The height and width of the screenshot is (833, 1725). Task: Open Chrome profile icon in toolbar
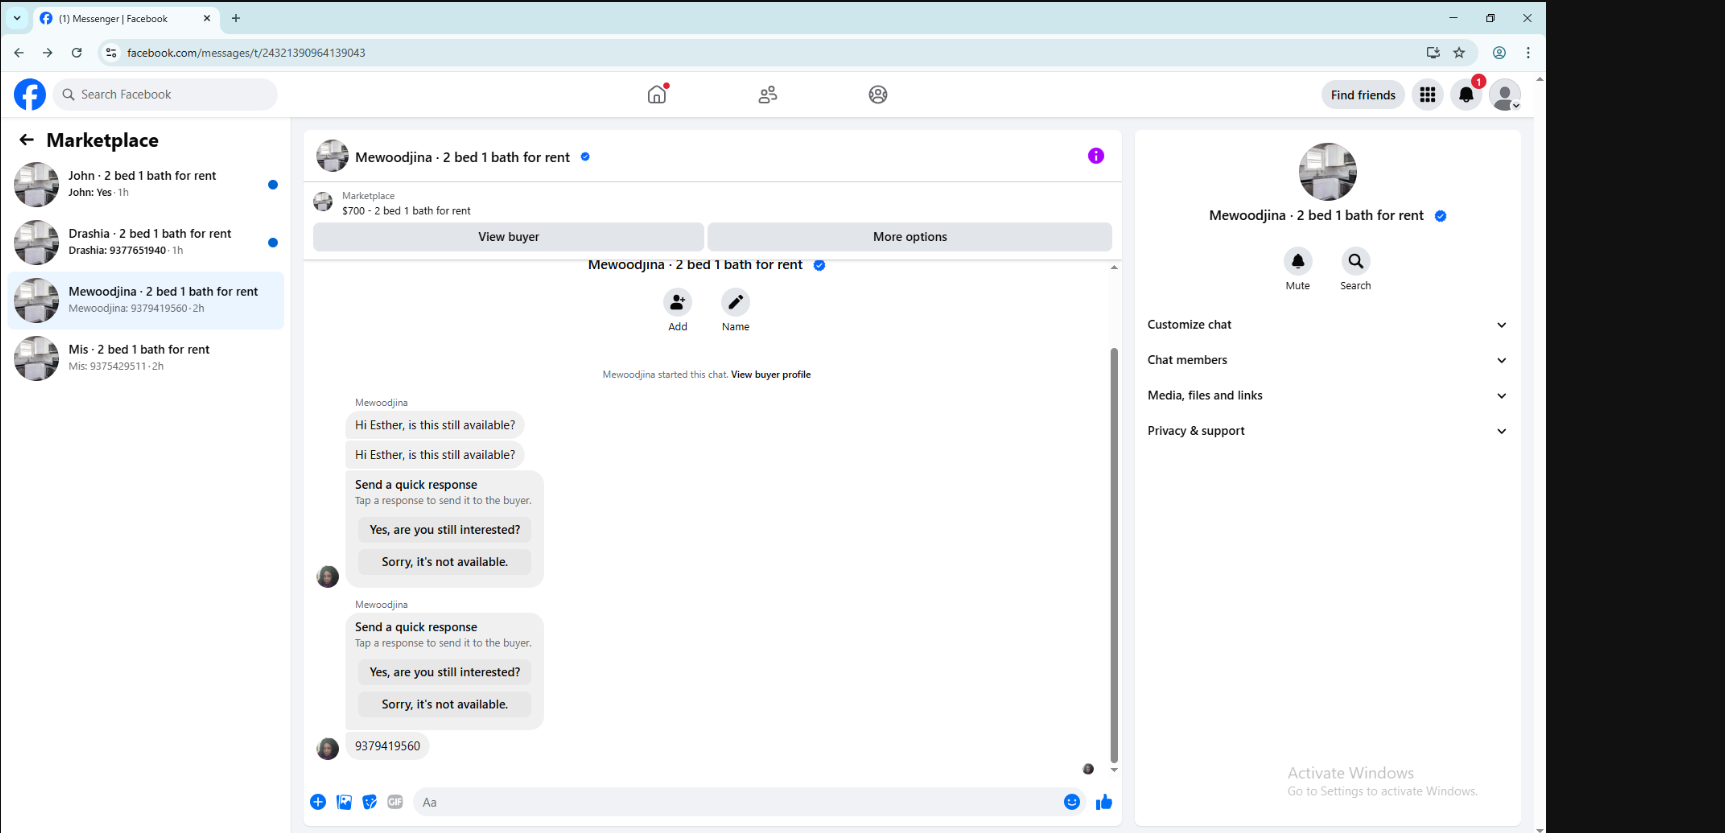point(1499,52)
